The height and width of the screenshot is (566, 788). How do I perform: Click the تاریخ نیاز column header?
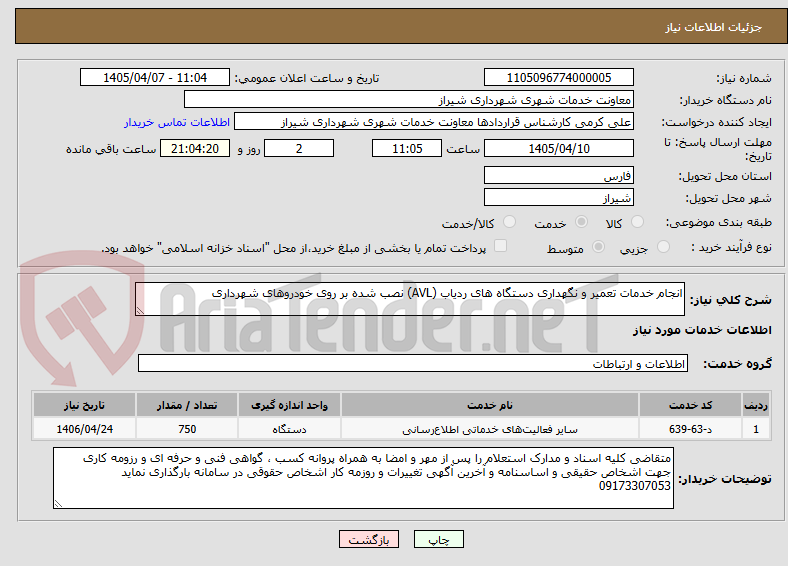(x=84, y=405)
